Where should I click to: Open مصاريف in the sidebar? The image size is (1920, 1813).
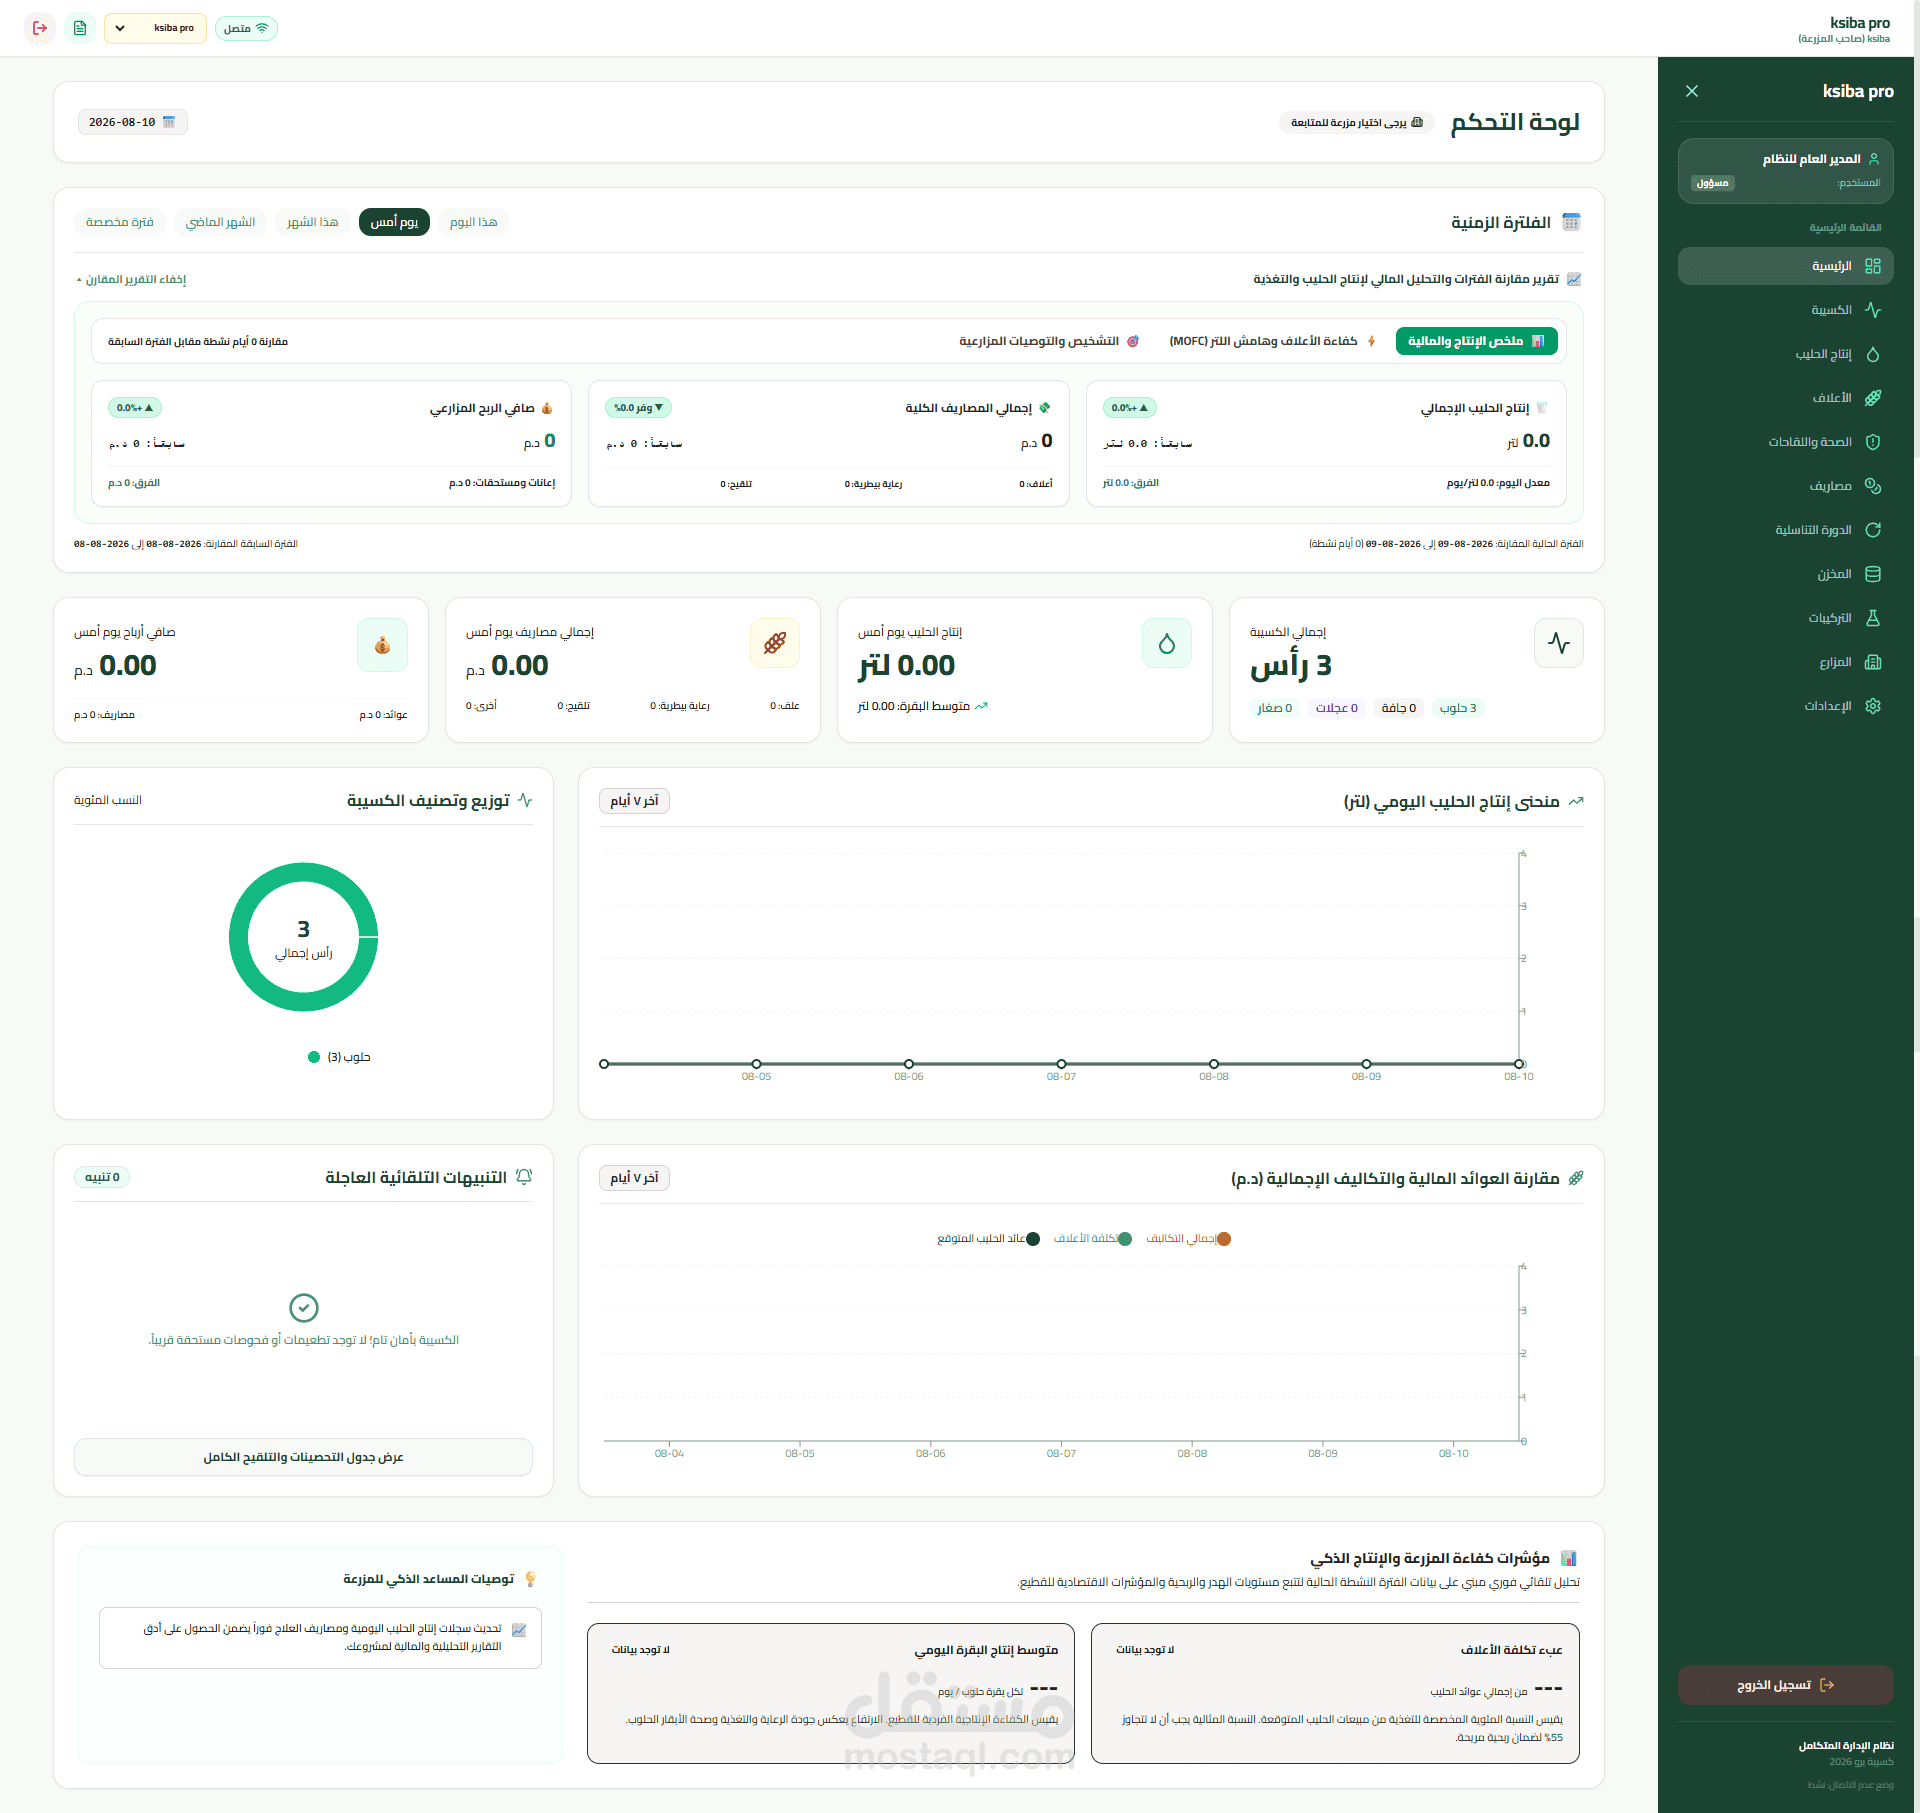(1785, 486)
